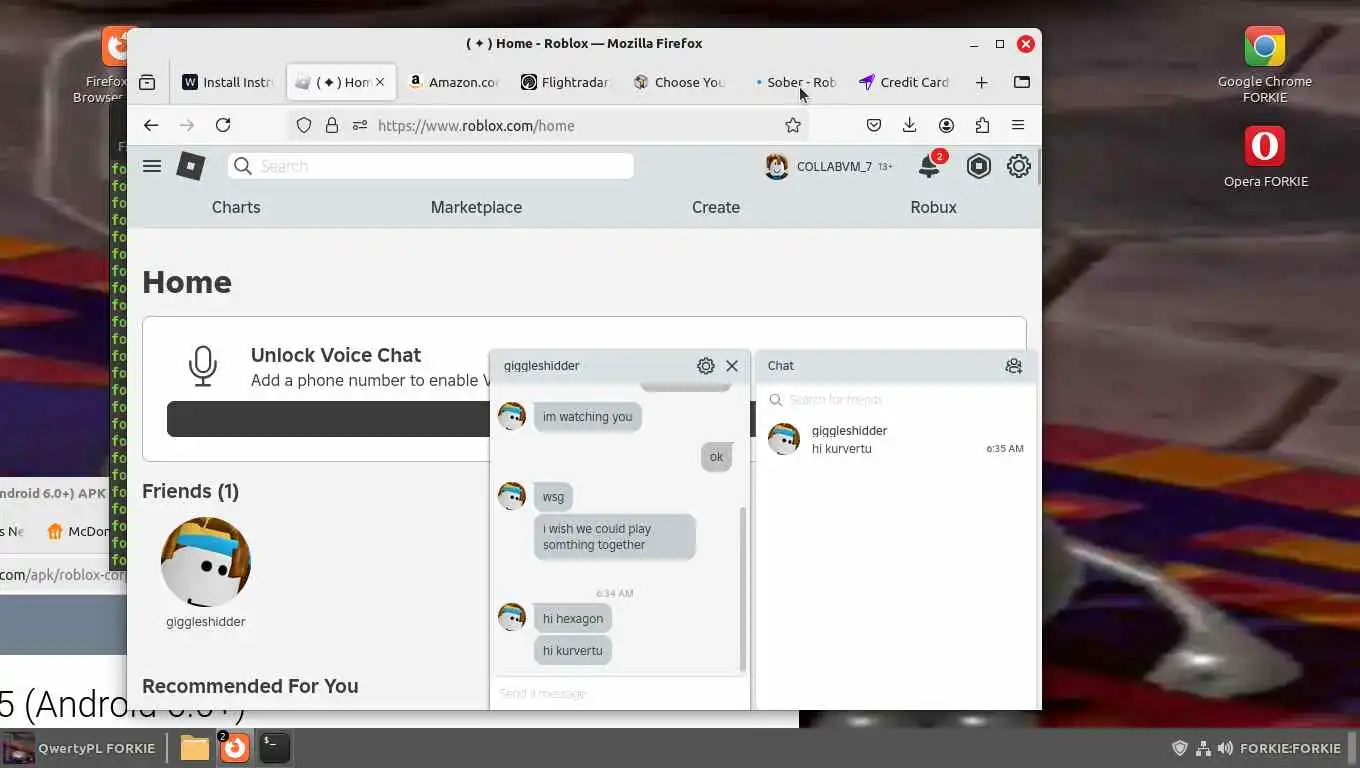Click the Friends (1) heading link
The image size is (1360, 768).
pyautogui.click(x=190, y=491)
